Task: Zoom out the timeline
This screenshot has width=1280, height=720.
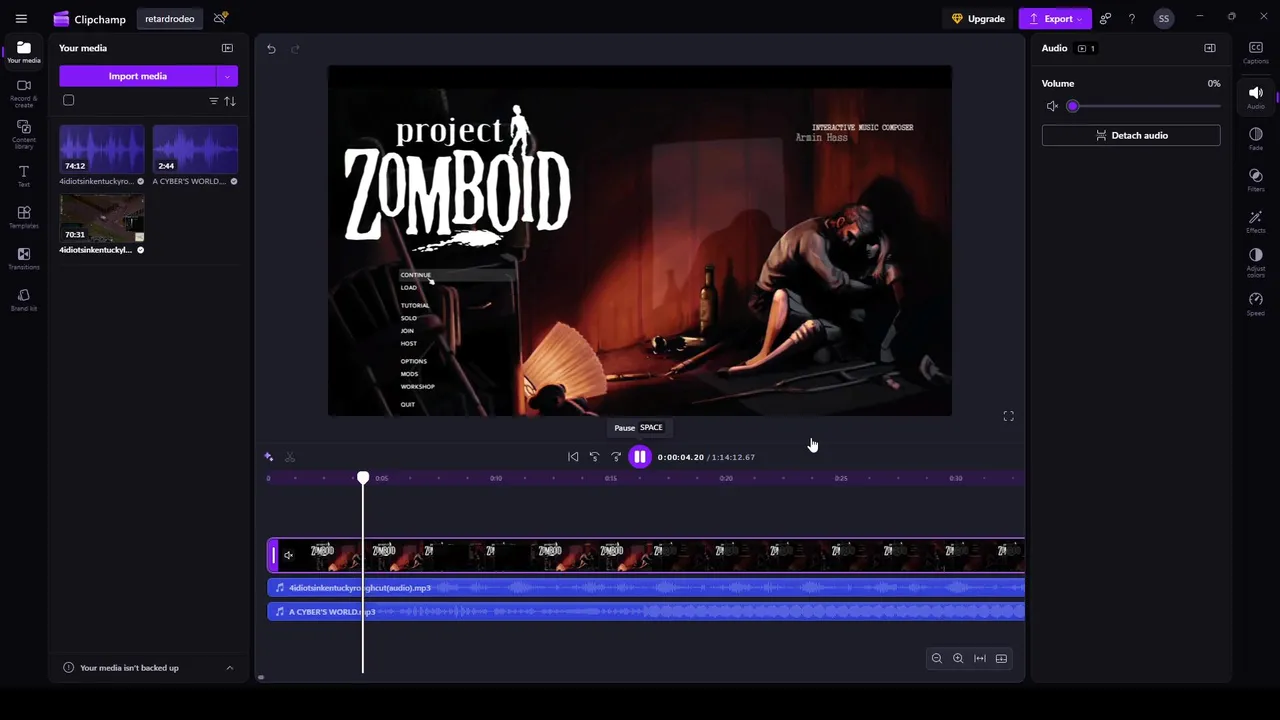Action: click(x=937, y=658)
